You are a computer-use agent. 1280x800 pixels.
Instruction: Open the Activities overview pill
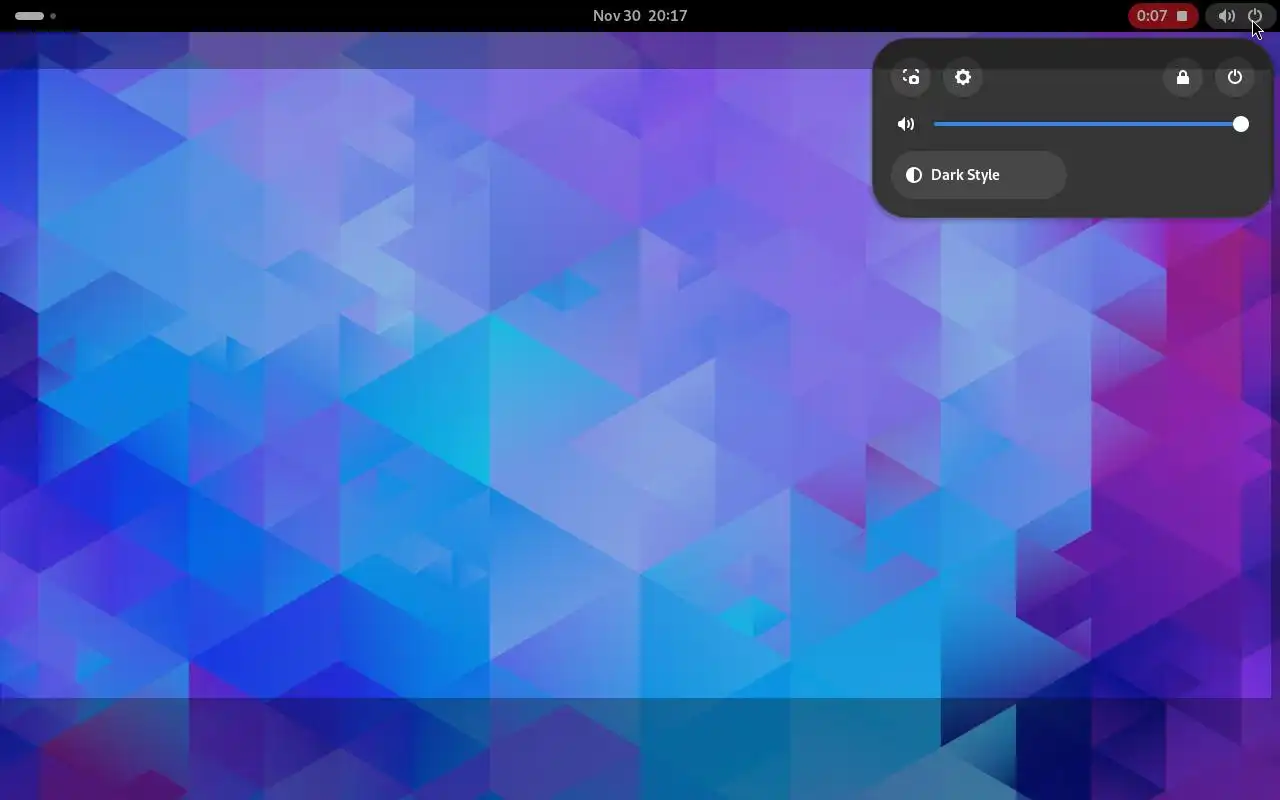pos(36,16)
